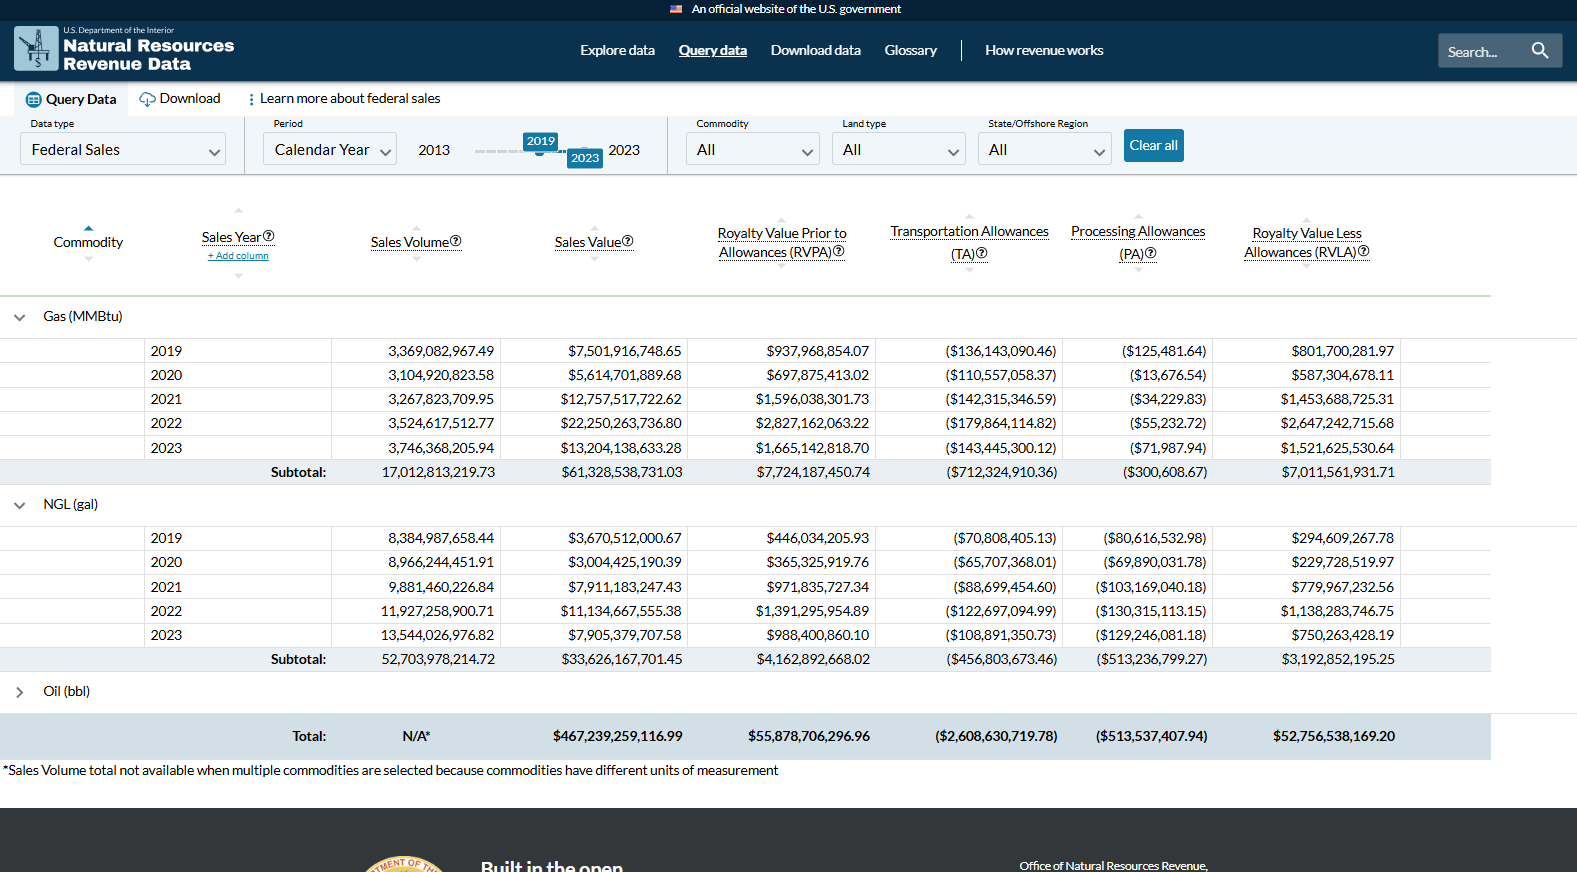
Task: Click the search magnifier icon
Action: point(1539,50)
